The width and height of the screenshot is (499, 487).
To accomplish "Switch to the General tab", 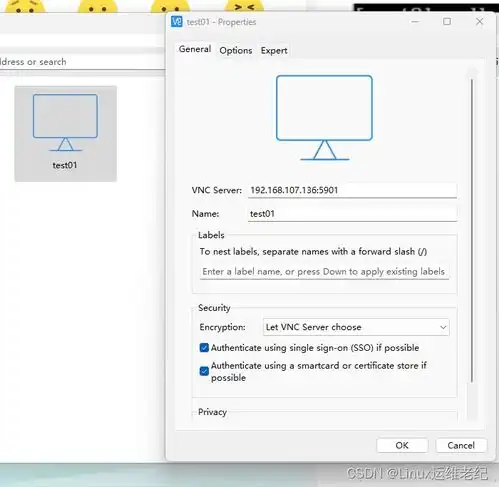I will pyautogui.click(x=195, y=49).
